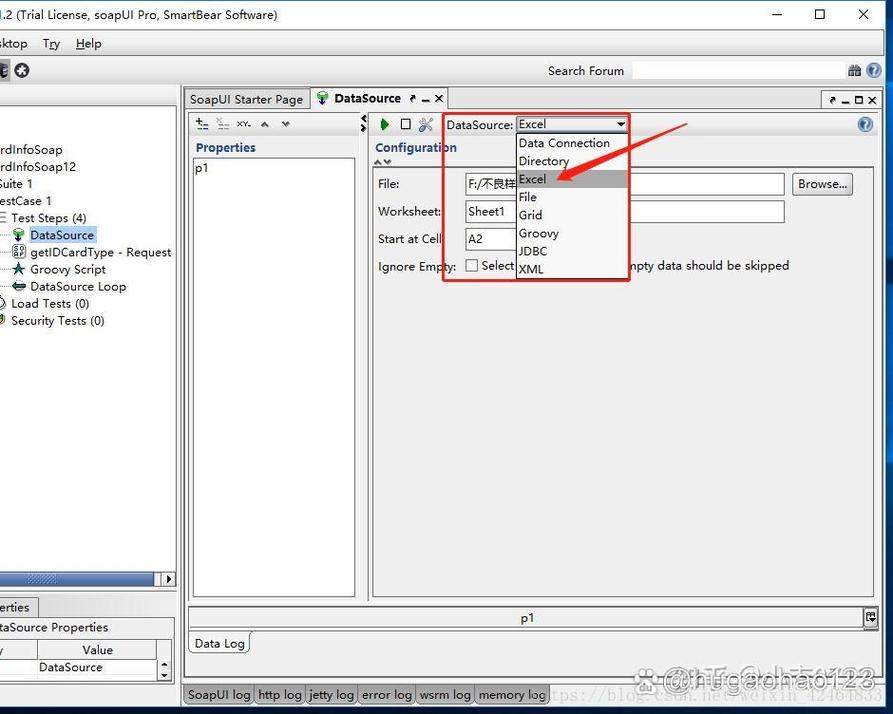
Task: Click the star icon beside Groovy Script
Action: [x=19, y=269]
